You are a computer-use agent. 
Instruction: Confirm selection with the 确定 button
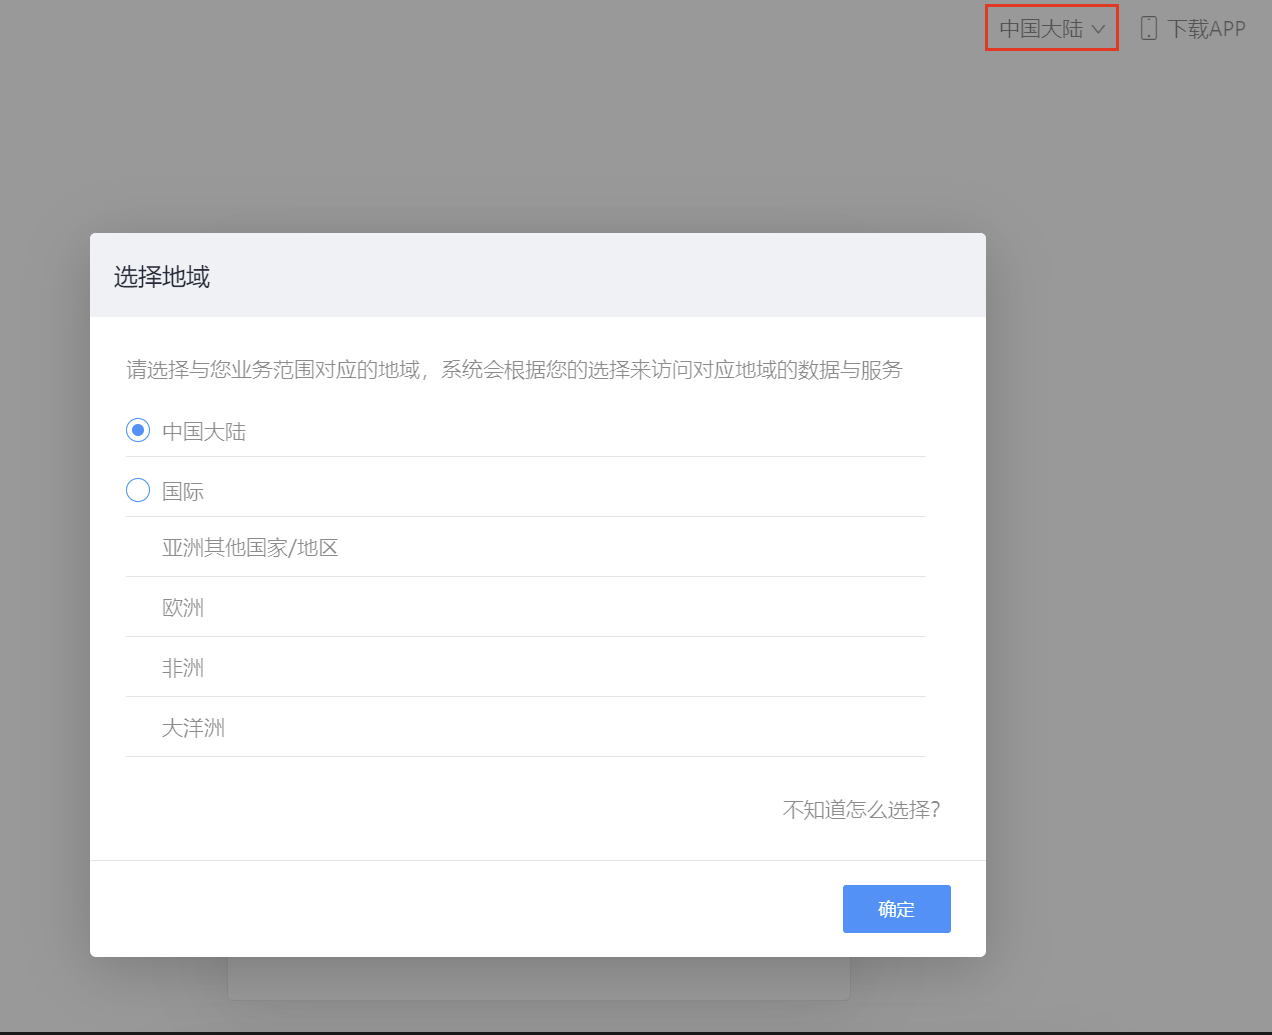(x=896, y=909)
